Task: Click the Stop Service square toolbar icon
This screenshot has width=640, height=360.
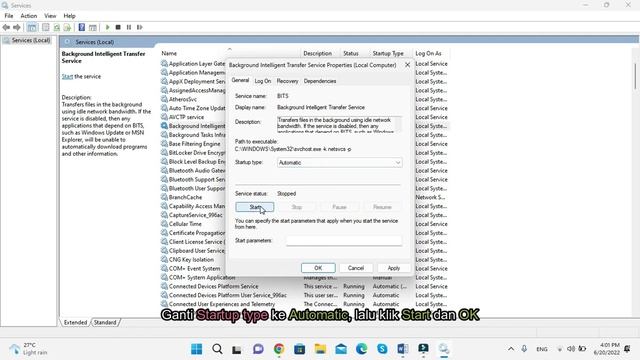Action: click(118, 27)
